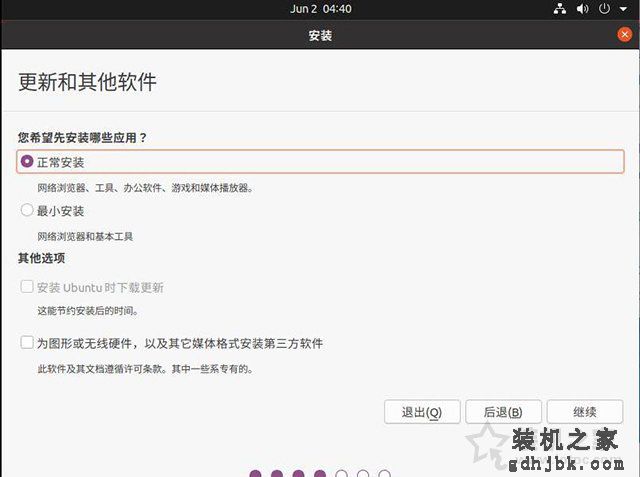Select the 正常安装 radio button
The image size is (640, 477).
27,162
